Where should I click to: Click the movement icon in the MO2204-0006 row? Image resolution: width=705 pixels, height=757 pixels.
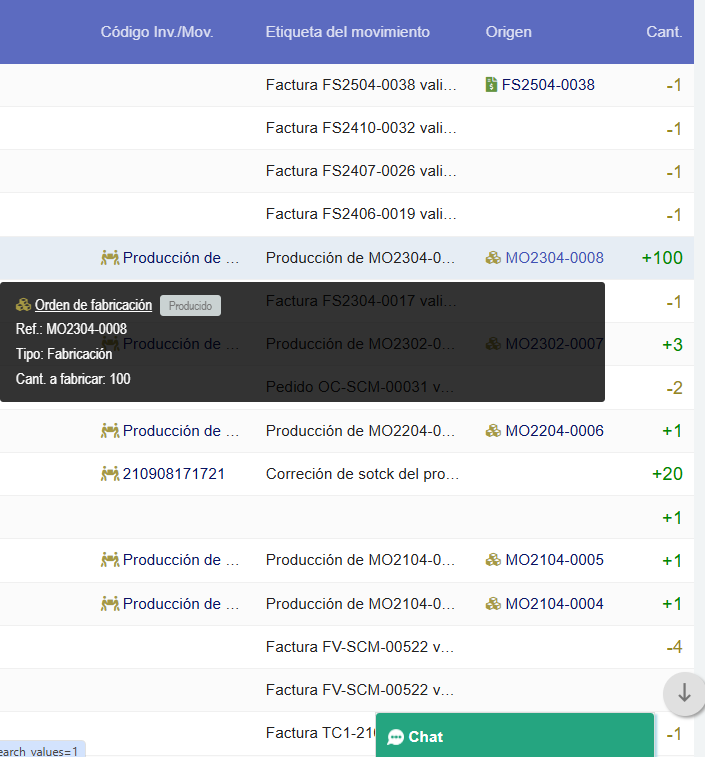pos(110,431)
